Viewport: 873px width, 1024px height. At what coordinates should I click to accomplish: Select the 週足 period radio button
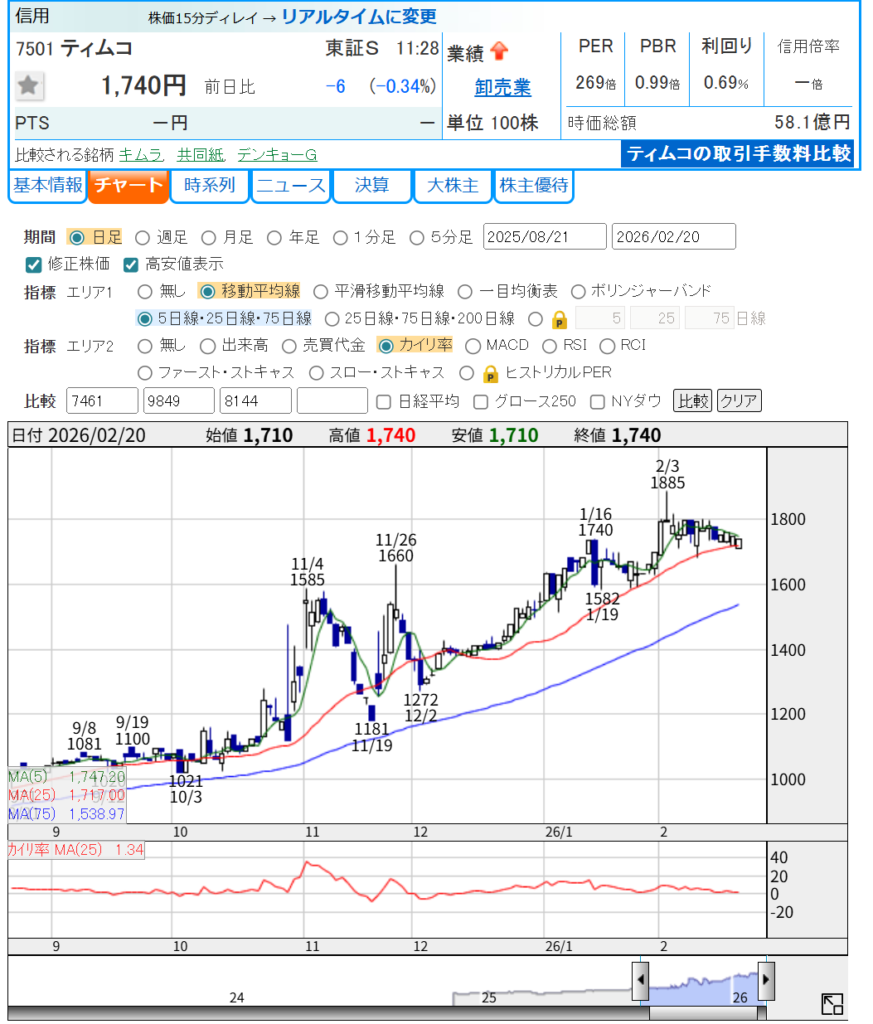click(142, 237)
